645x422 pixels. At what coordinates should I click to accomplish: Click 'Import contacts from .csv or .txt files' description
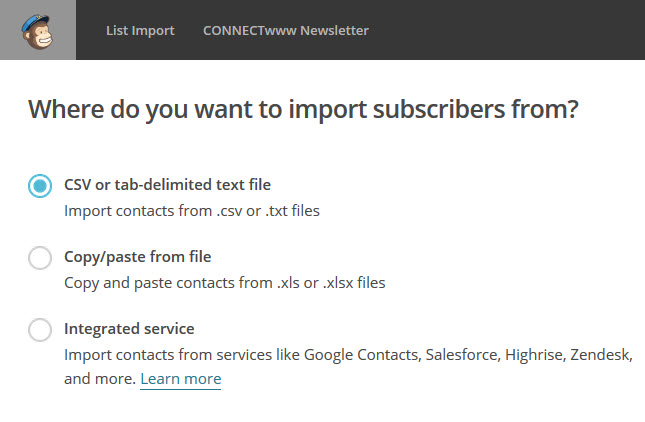click(x=191, y=211)
